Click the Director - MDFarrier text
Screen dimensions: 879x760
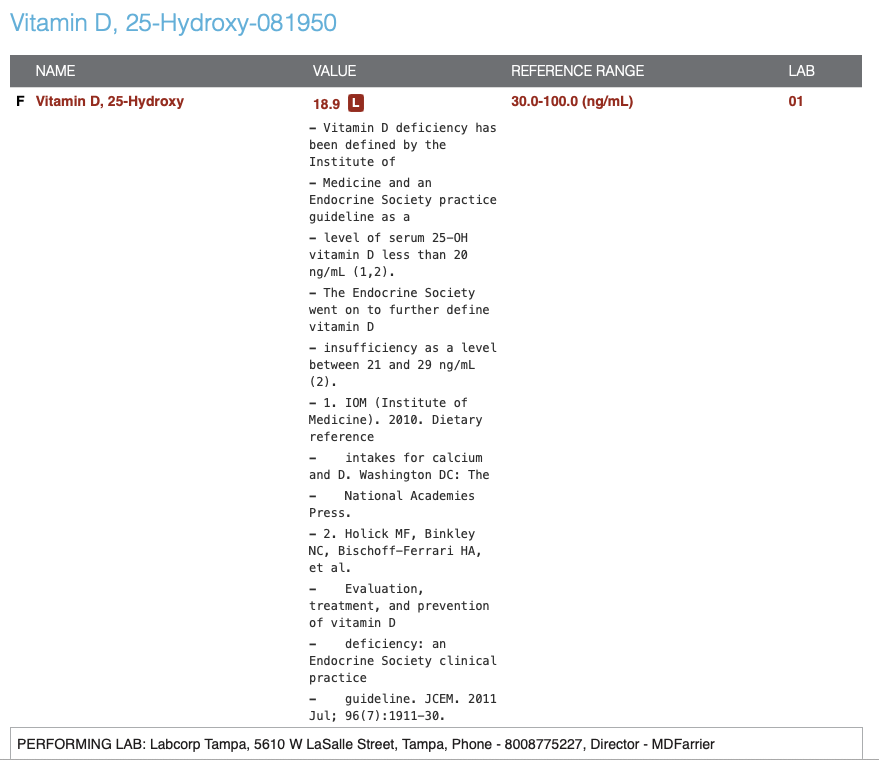click(x=652, y=744)
